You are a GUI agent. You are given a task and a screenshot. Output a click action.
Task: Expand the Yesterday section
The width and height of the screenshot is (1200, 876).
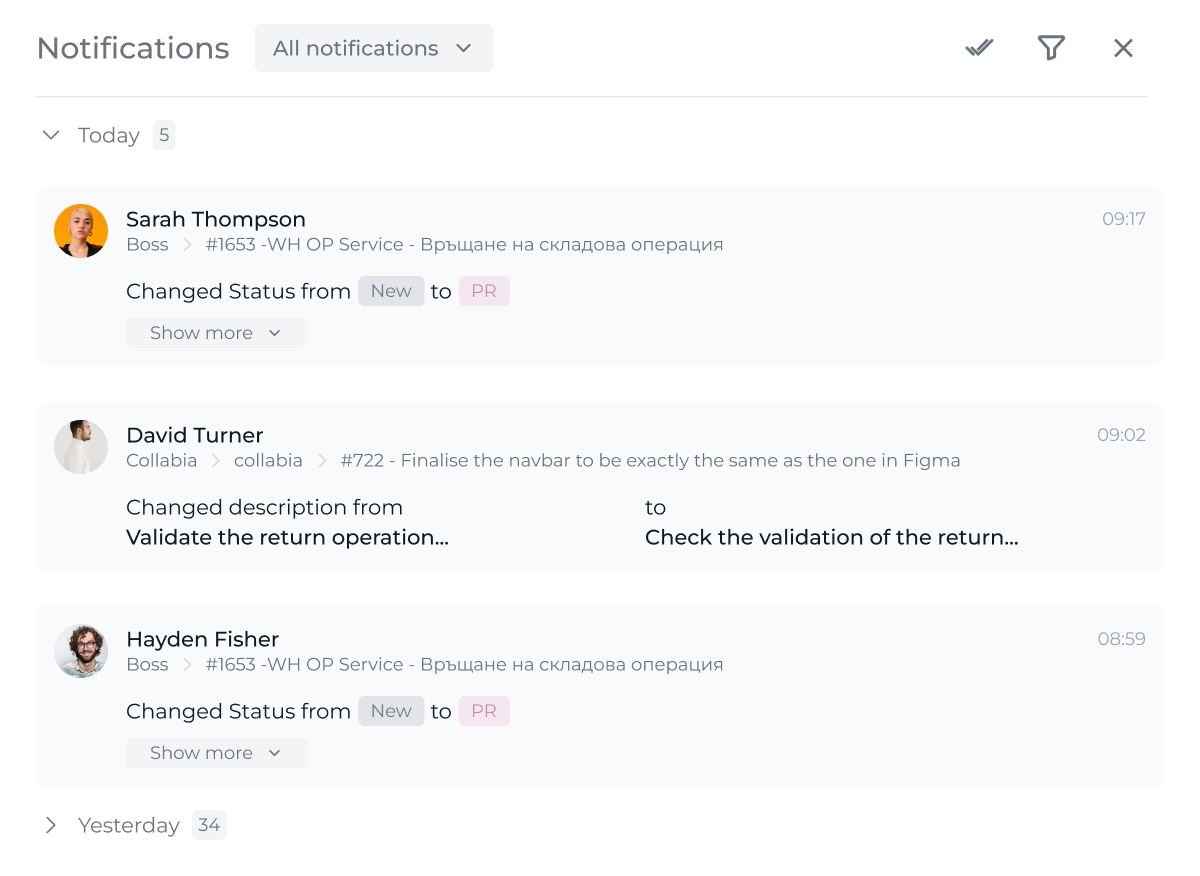coord(51,825)
